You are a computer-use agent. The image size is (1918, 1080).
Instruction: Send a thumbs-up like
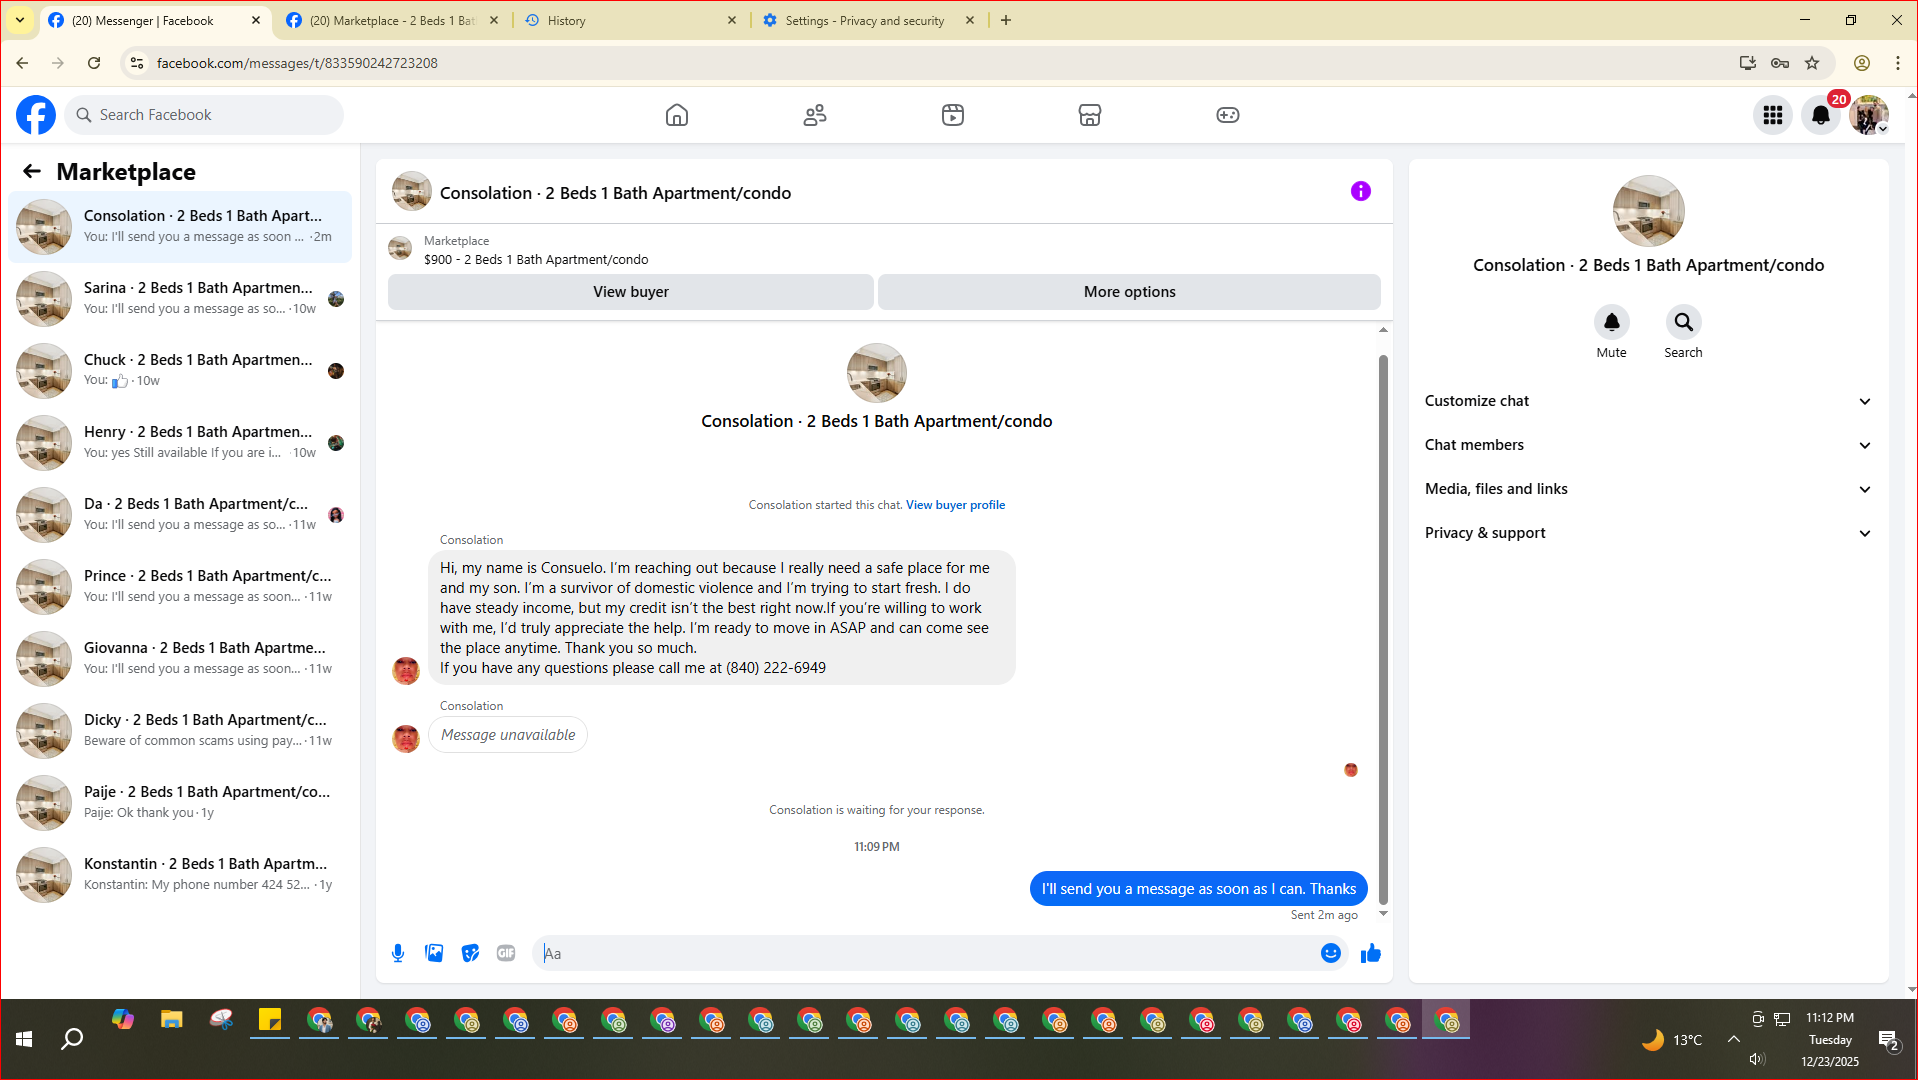click(1371, 953)
